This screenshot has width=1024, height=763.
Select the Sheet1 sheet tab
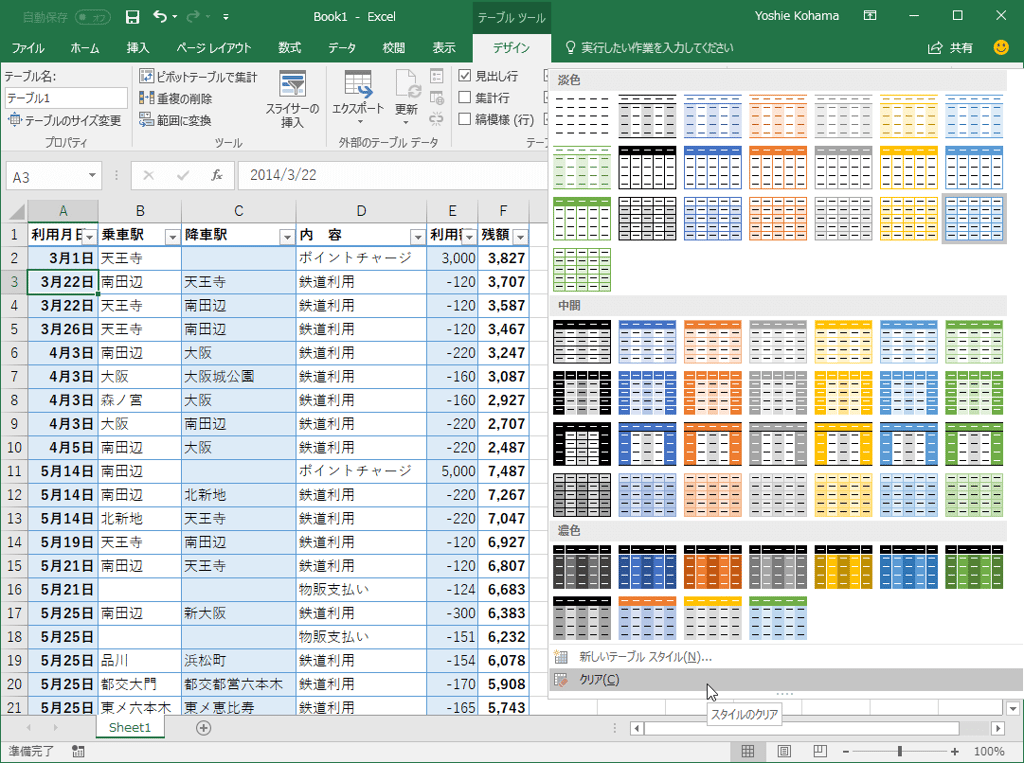(130, 727)
